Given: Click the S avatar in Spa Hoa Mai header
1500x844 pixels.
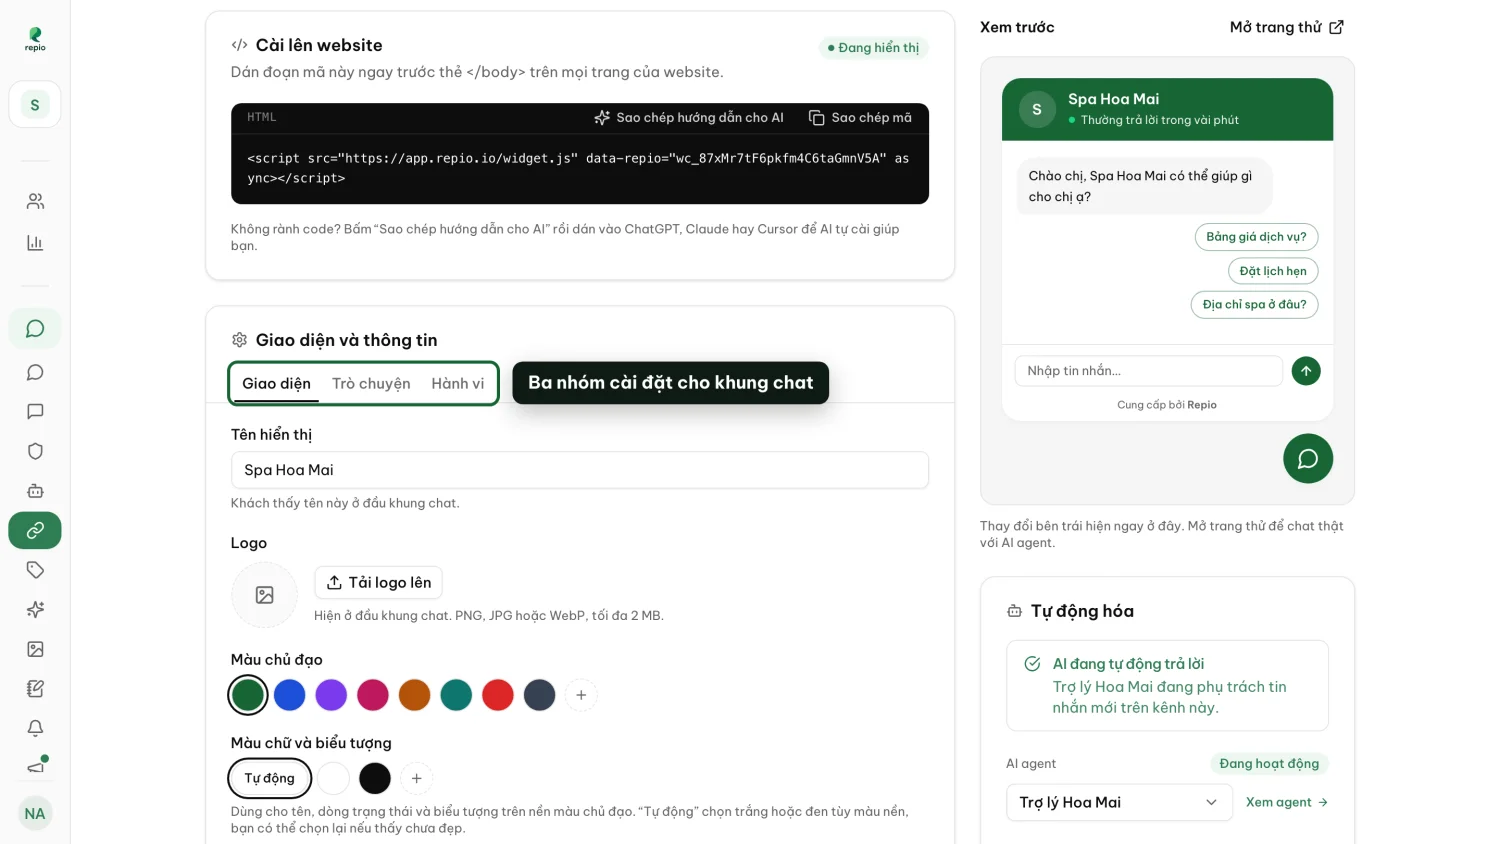Looking at the screenshot, I should click(x=1037, y=109).
